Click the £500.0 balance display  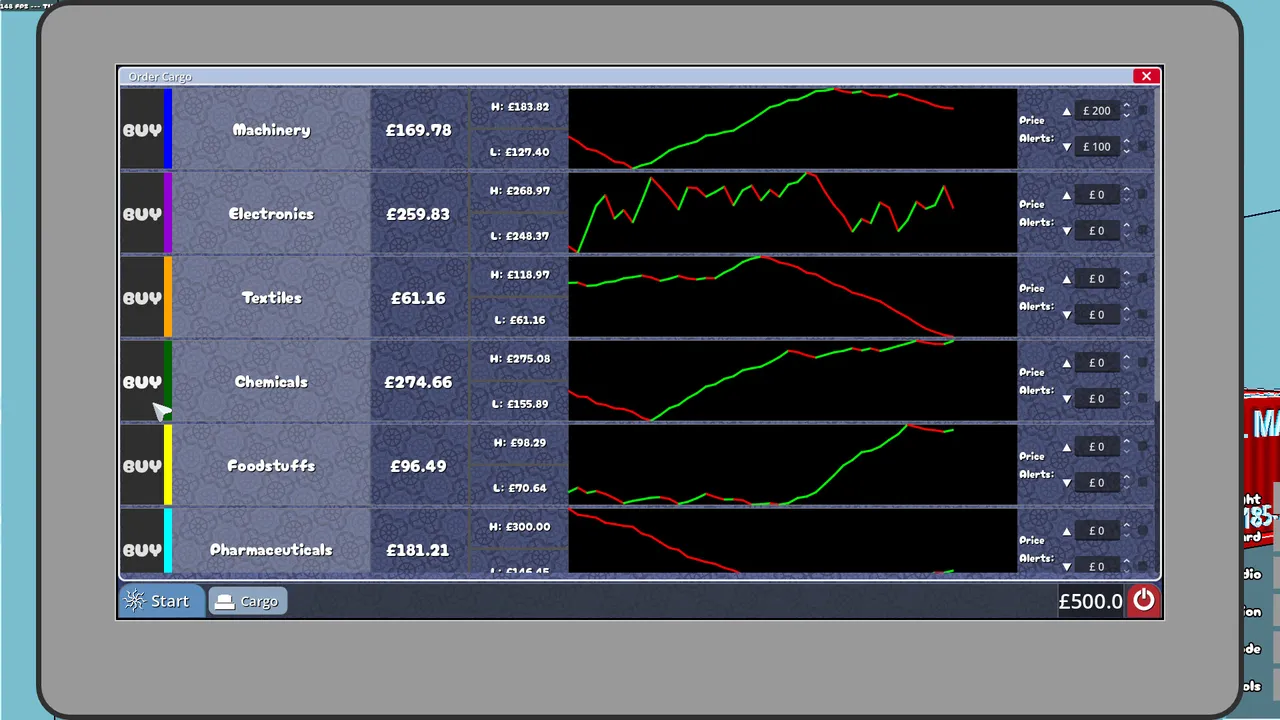click(1090, 601)
